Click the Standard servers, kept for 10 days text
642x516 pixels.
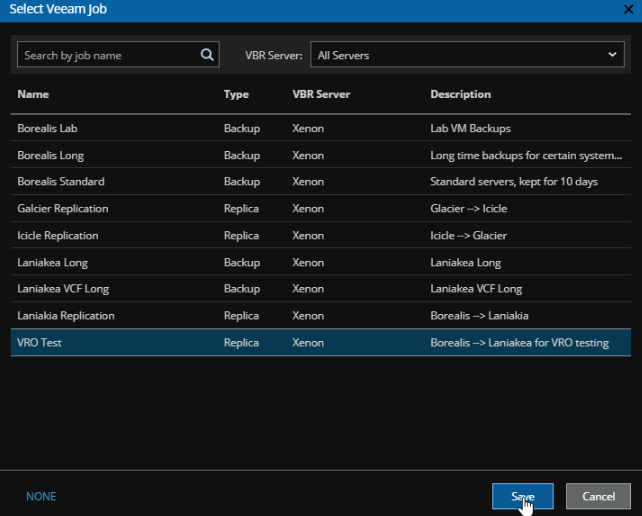coord(514,182)
